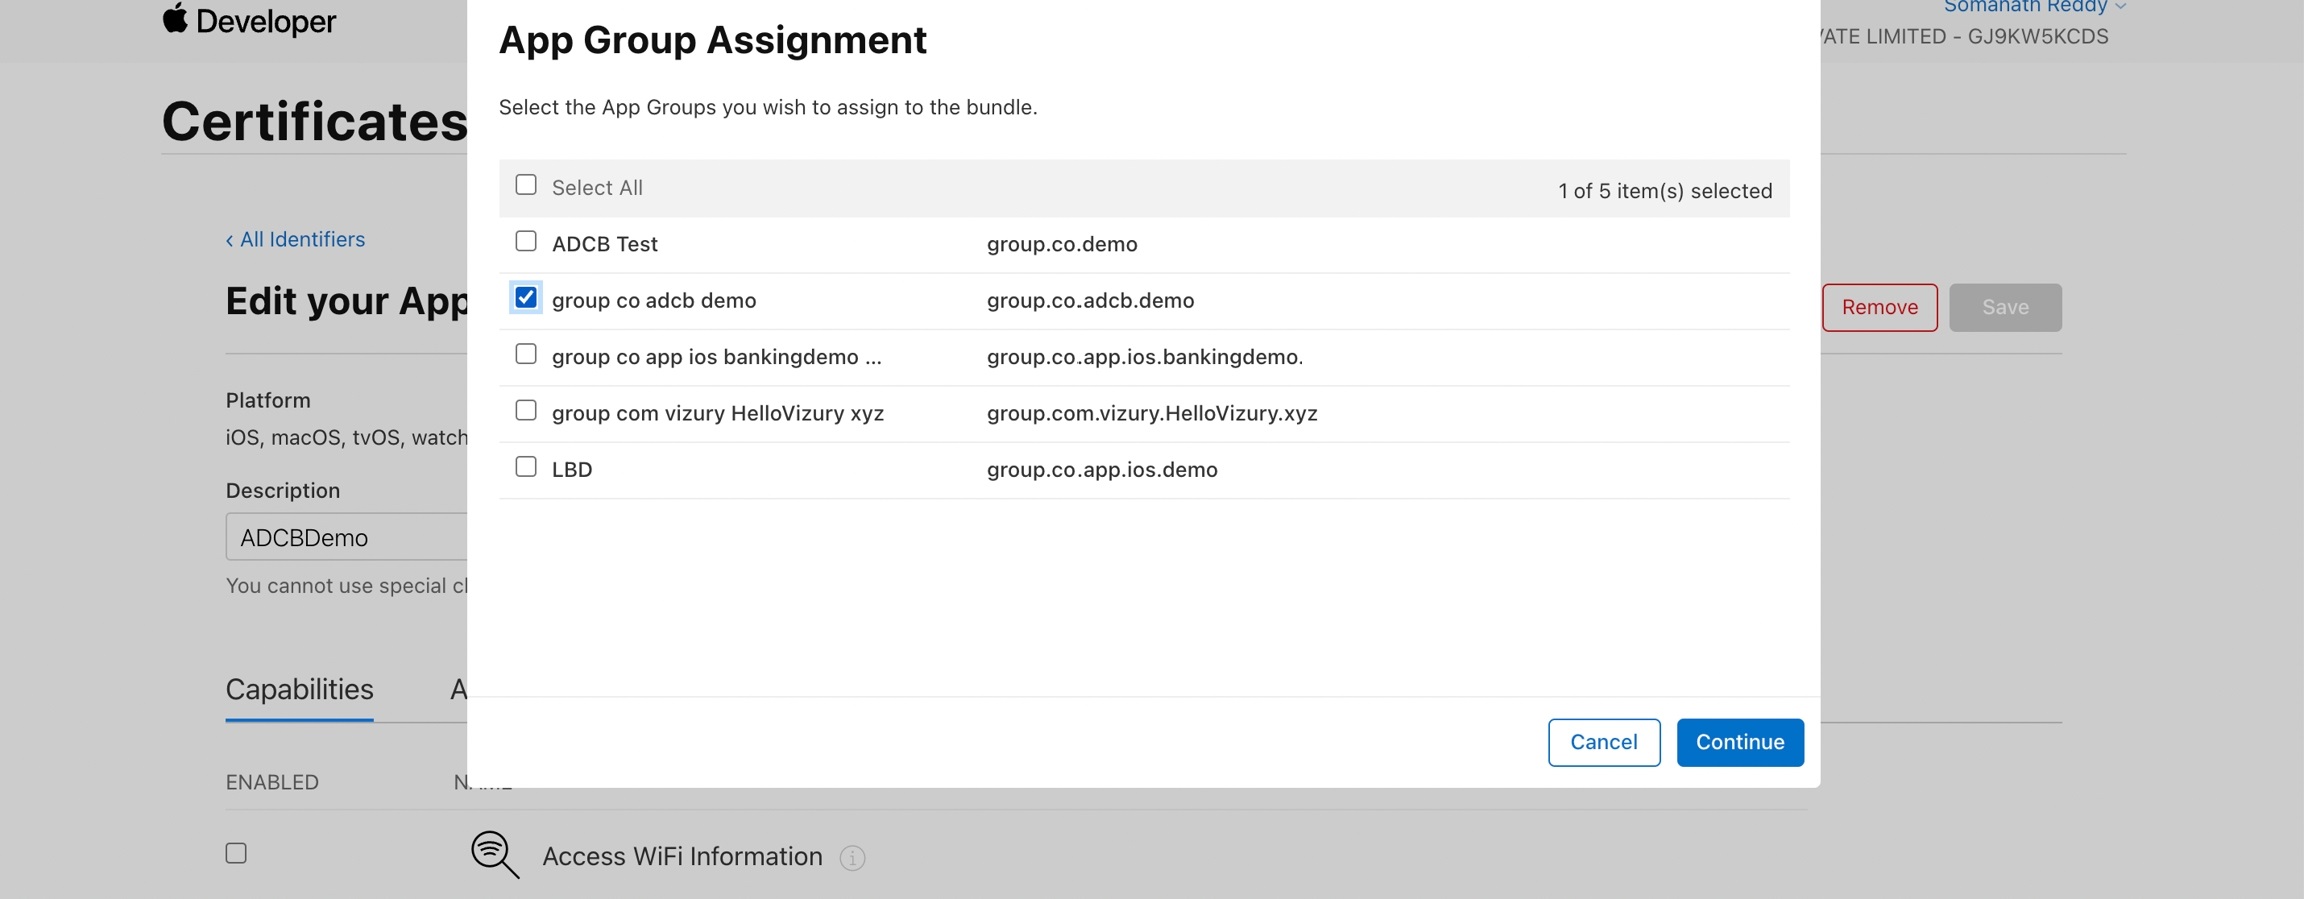2304x899 pixels.
Task: Open the Somanath Reddy account dropdown
Action: point(2033,8)
